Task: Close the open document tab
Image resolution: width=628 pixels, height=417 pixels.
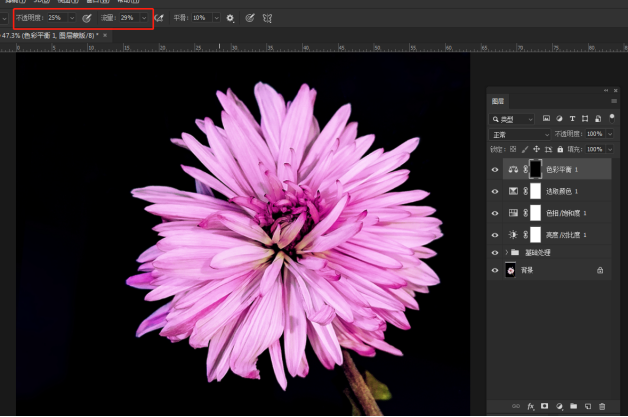Action: 105,35
